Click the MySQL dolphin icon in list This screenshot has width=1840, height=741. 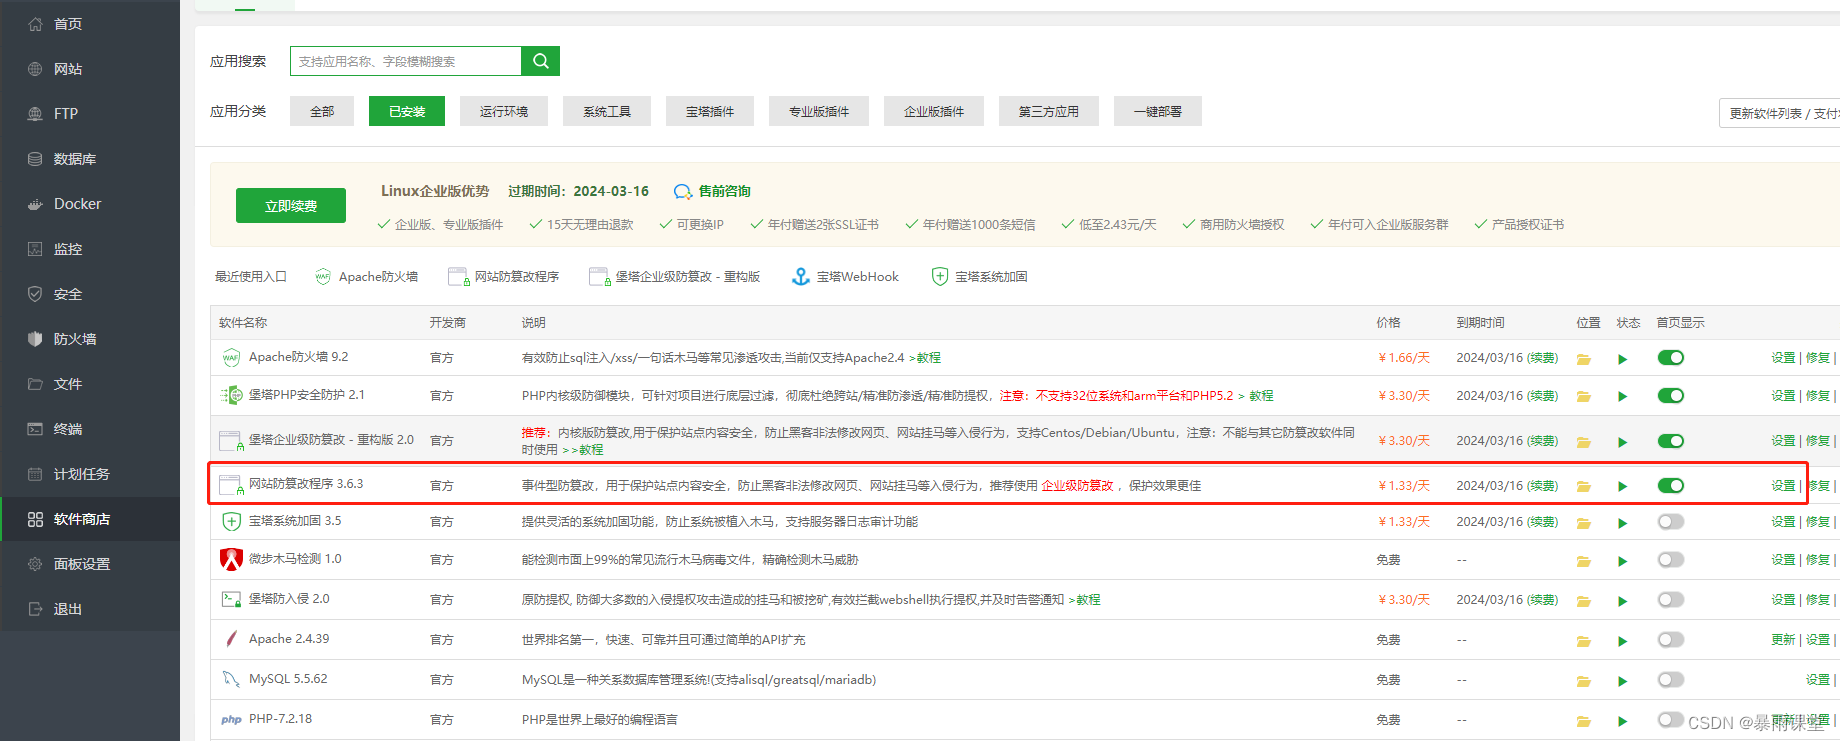tap(231, 679)
